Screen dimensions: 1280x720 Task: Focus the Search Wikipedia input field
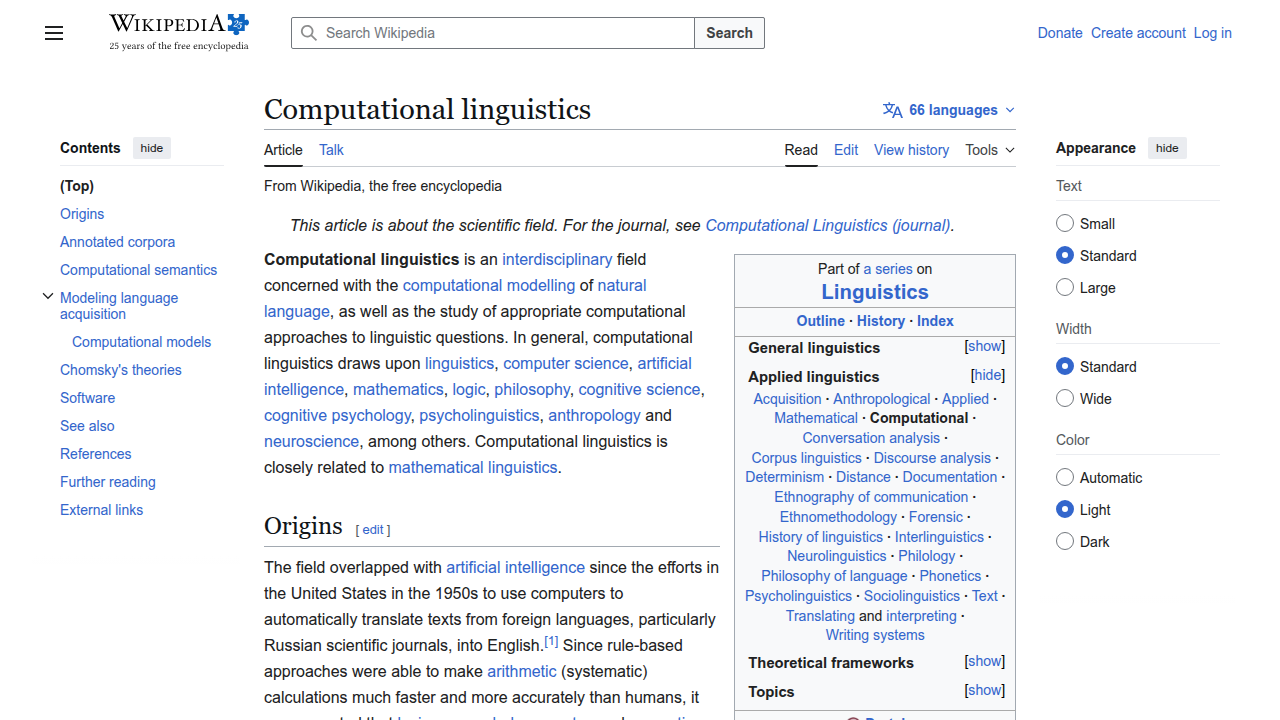click(x=493, y=33)
